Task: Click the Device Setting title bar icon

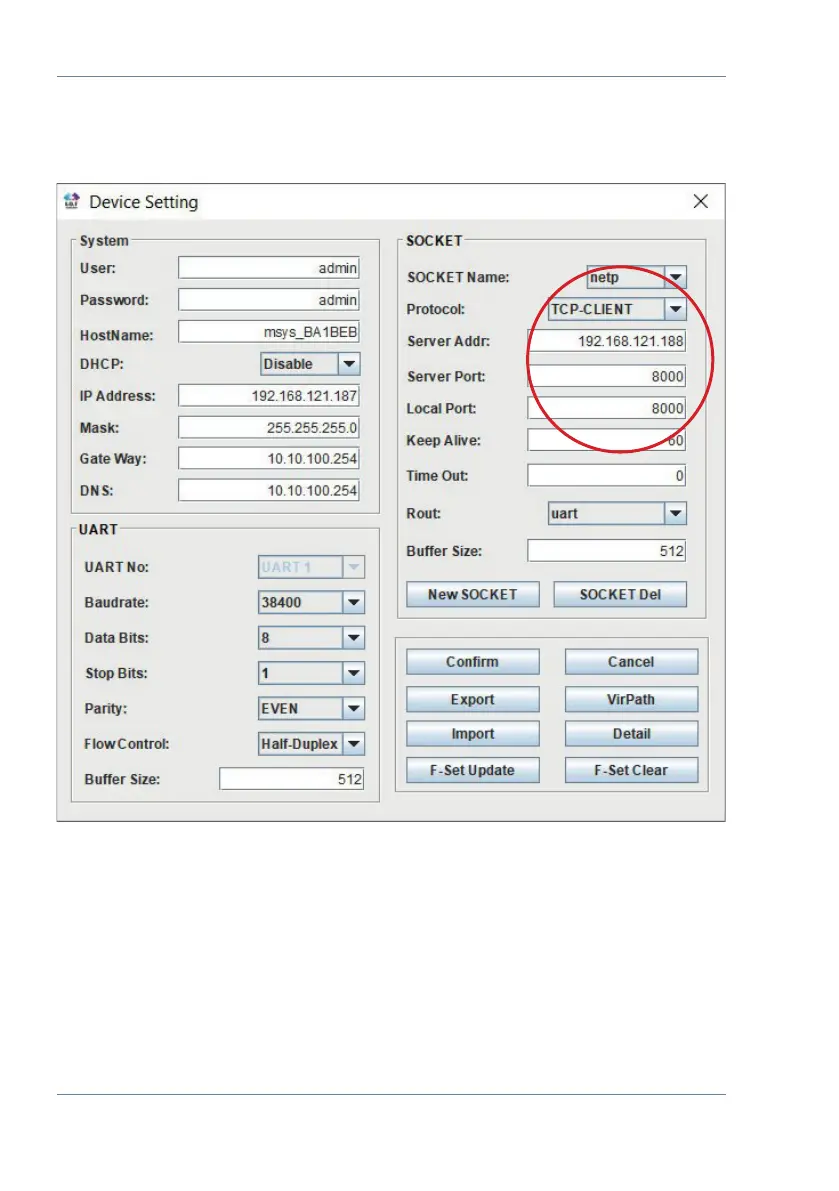Action: pyautogui.click(x=71, y=201)
